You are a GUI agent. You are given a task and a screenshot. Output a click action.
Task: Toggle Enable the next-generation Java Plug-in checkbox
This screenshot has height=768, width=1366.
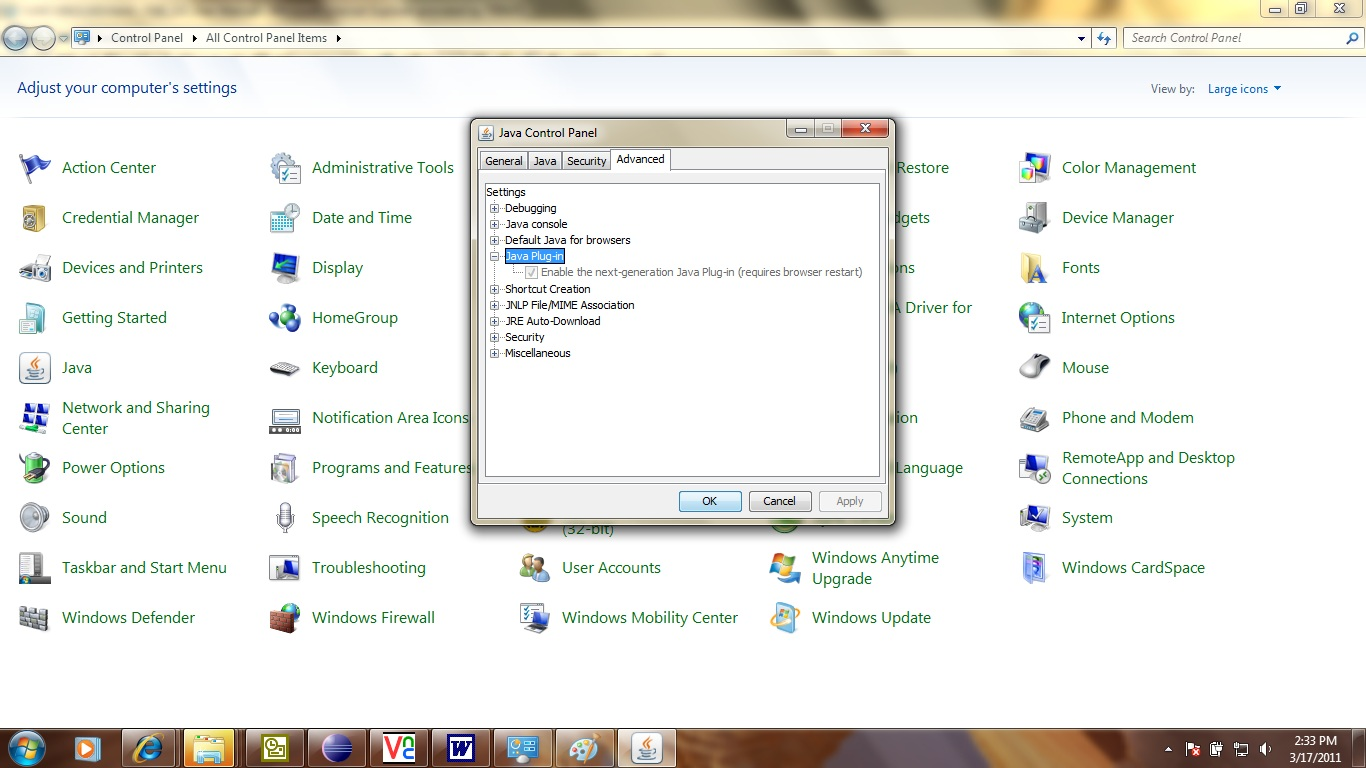(531, 272)
